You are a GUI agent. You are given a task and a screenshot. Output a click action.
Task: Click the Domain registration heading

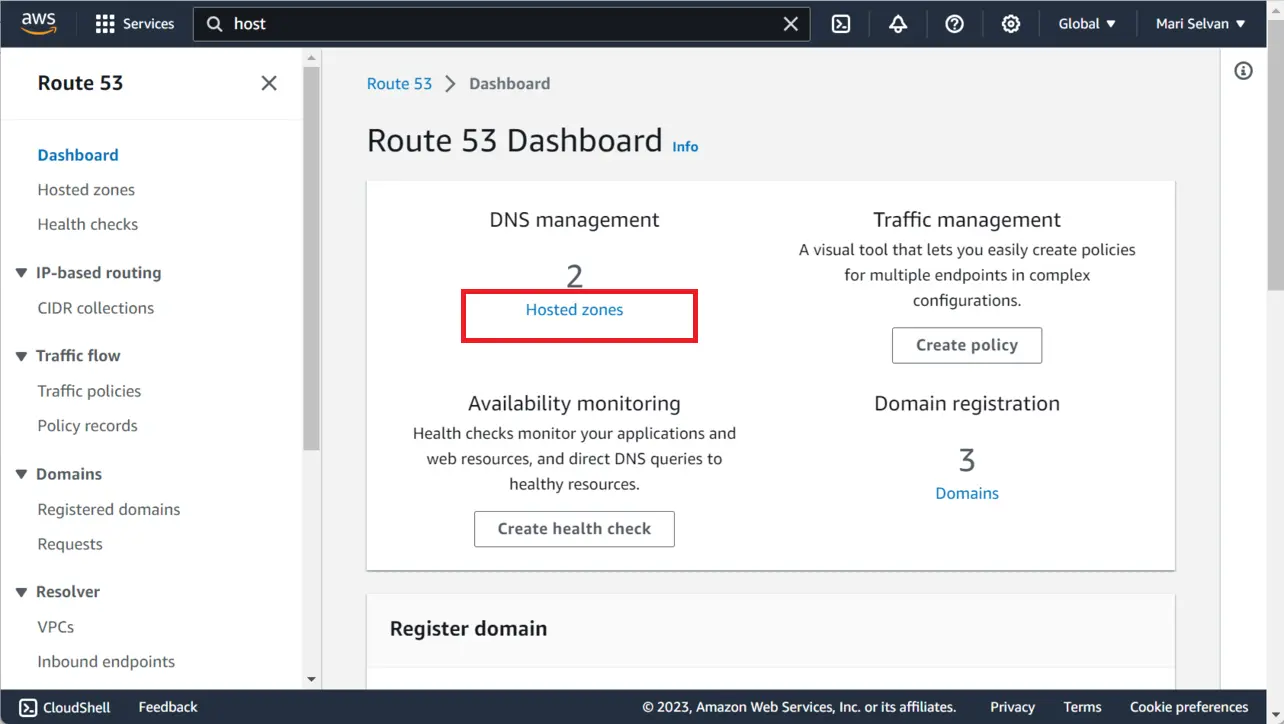[x=967, y=404]
